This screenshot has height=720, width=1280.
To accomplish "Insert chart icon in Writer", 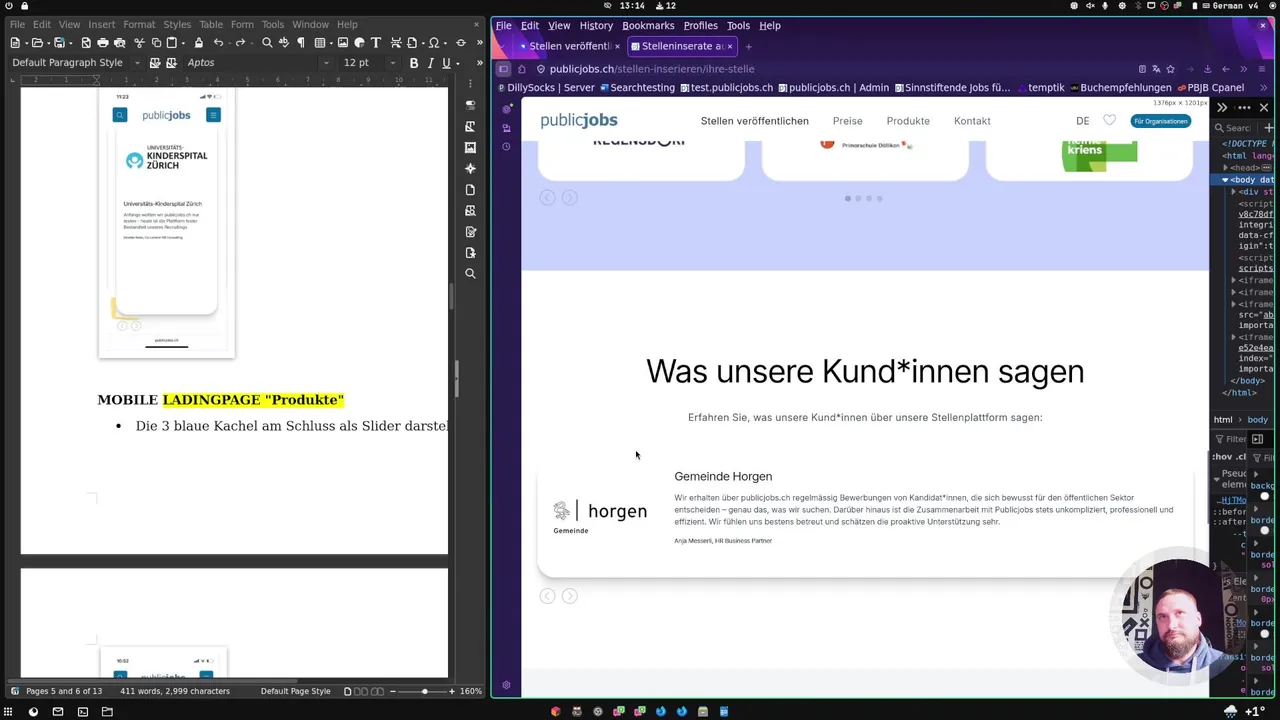I will [359, 43].
